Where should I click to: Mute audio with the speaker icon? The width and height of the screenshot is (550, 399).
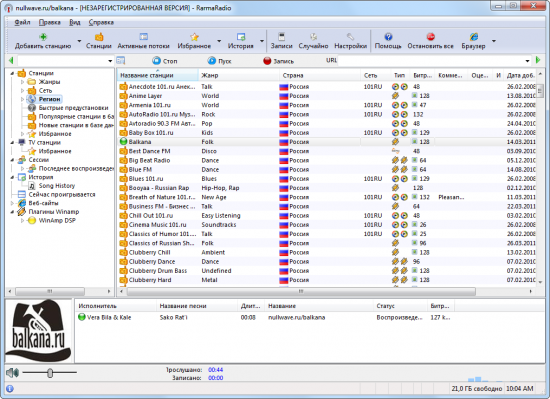pyautogui.click(x=13, y=373)
